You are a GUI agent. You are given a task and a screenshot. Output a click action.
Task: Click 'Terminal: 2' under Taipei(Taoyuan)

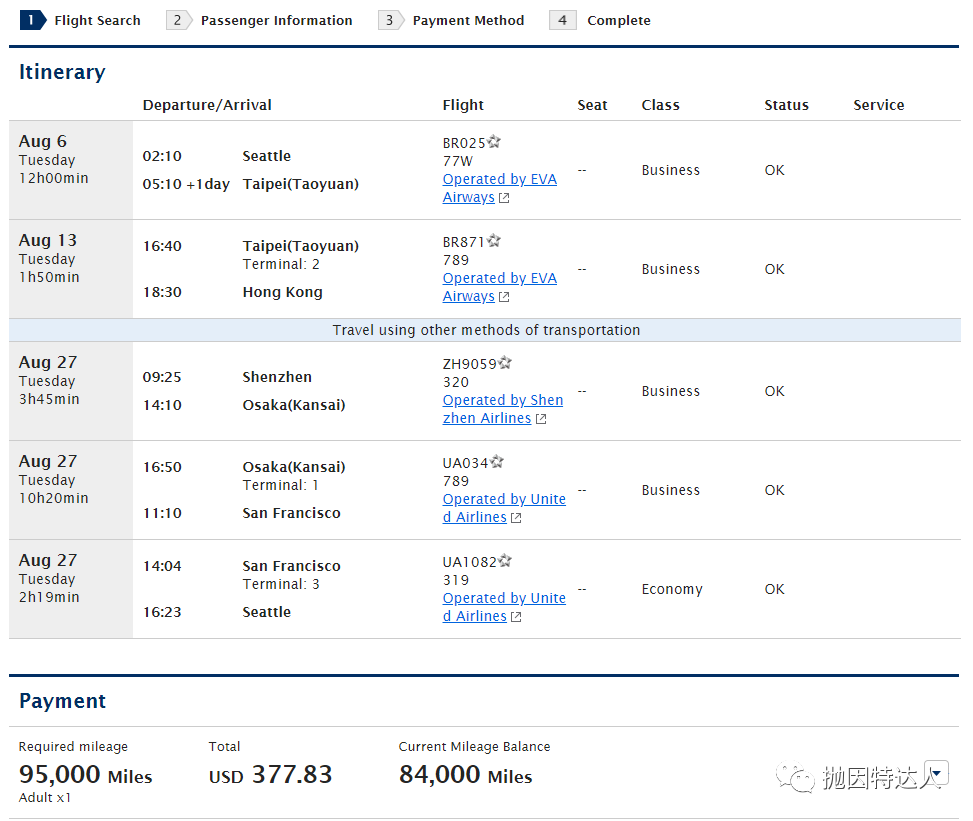click(281, 264)
